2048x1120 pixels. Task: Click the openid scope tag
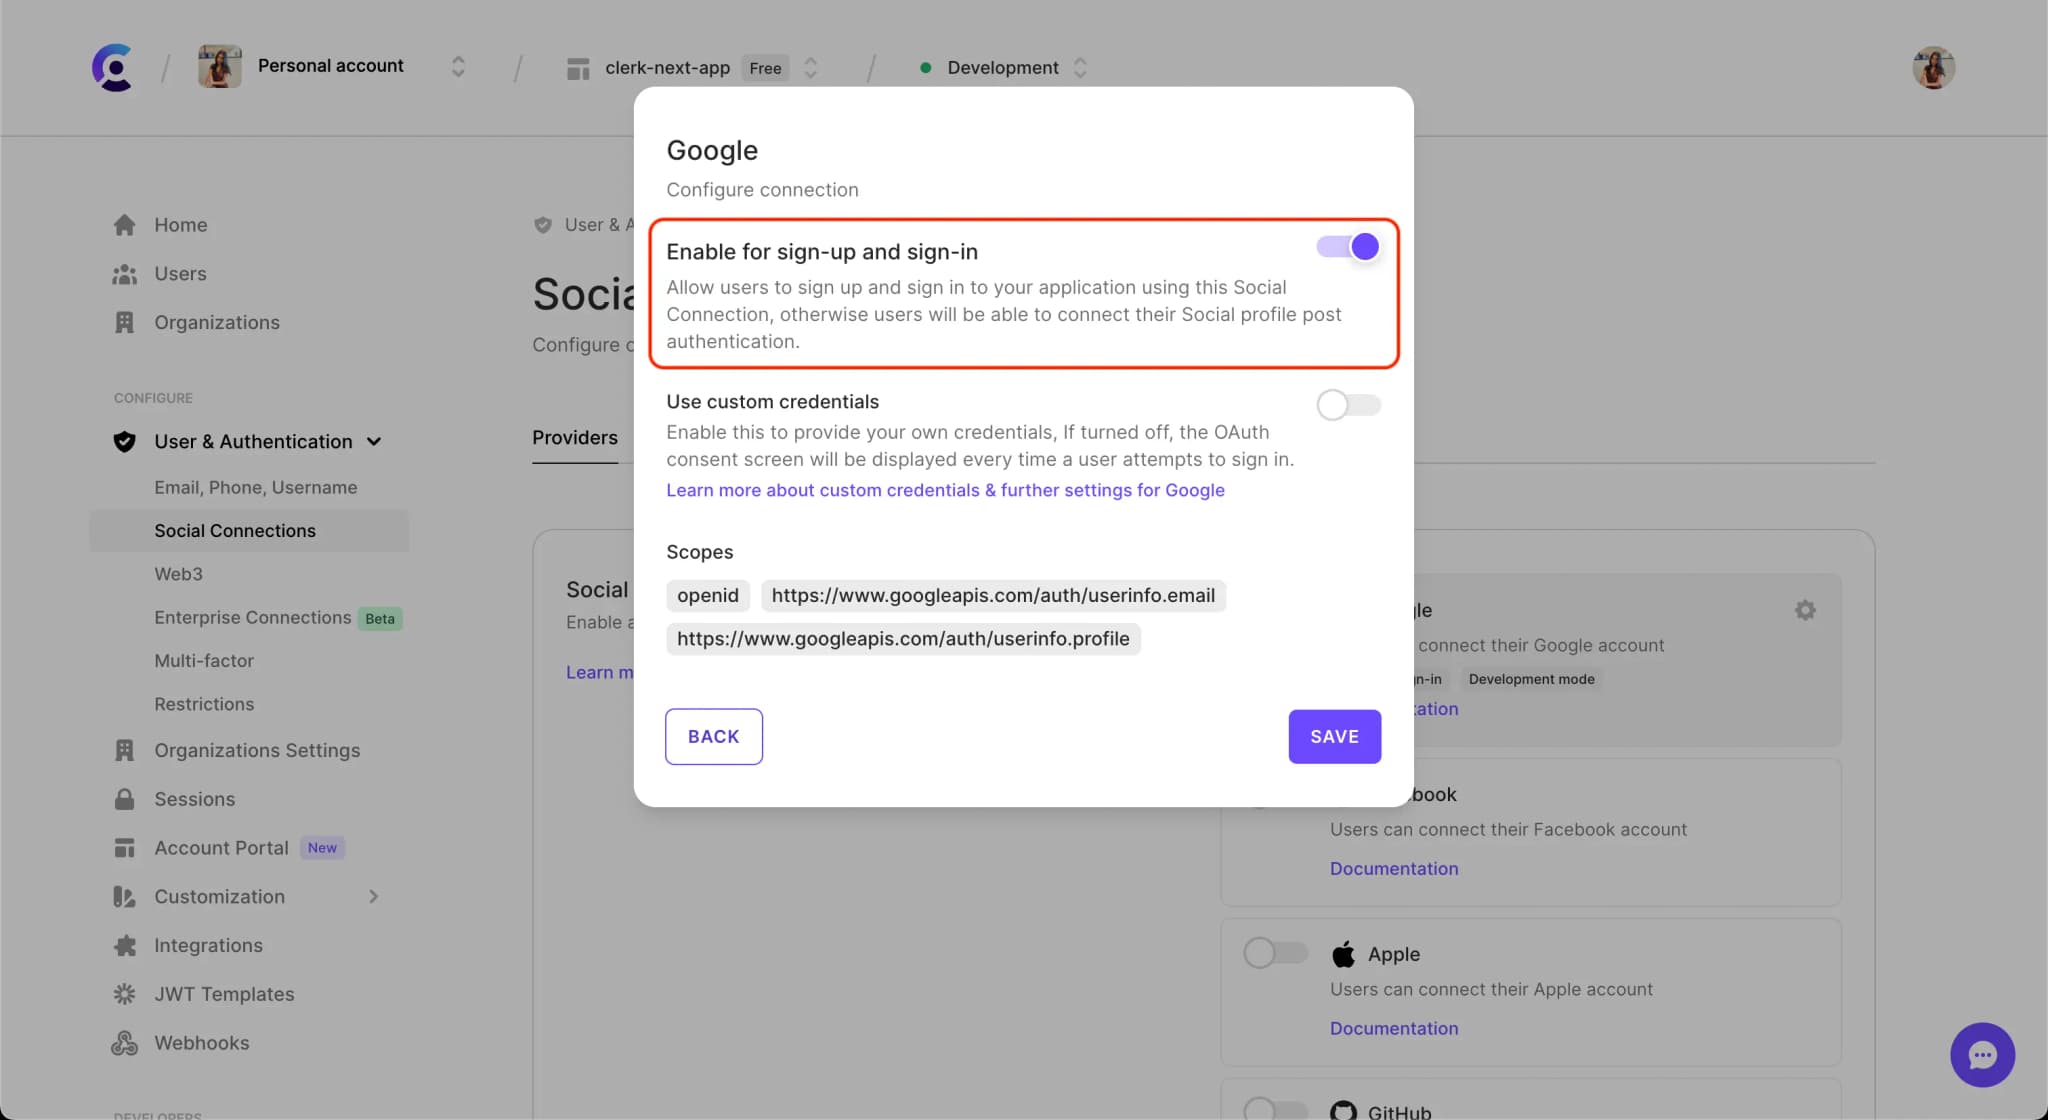pyautogui.click(x=707, y=594)
